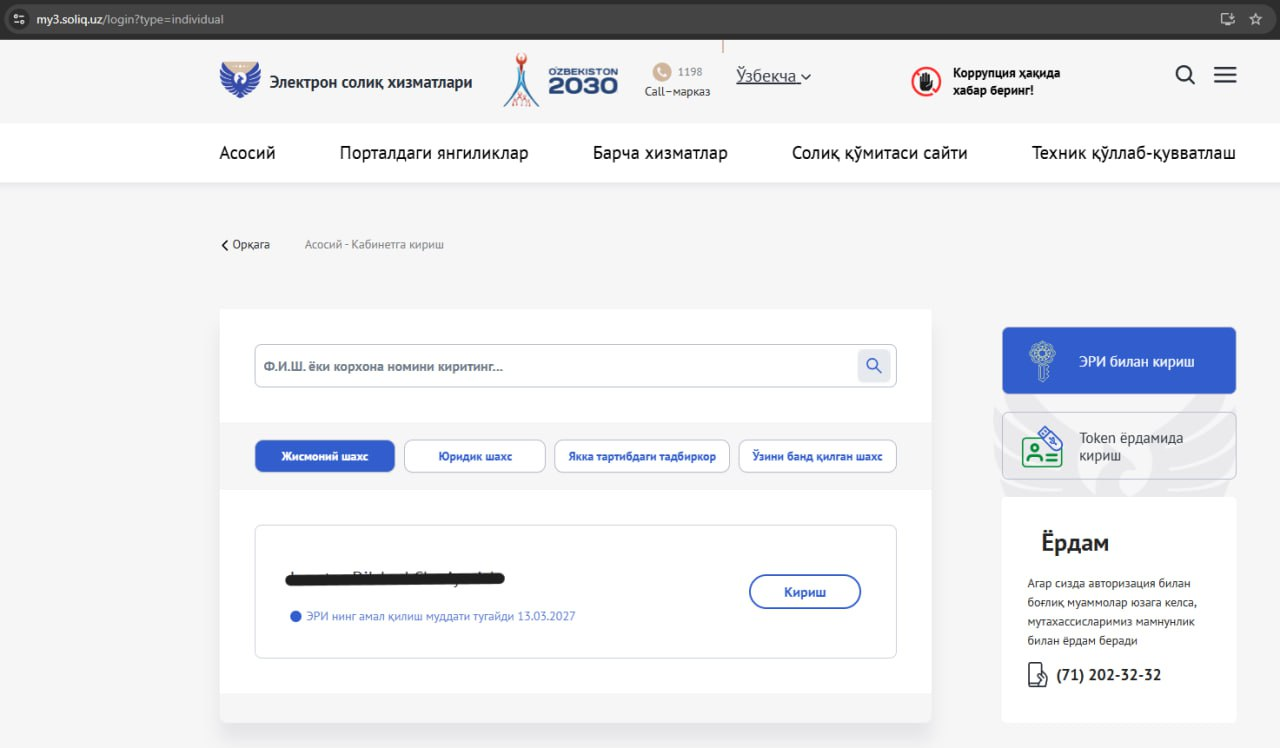Screen dimensions: 1280x748
Task: Select the Юридик шахс option
Action: click(475, 456)
